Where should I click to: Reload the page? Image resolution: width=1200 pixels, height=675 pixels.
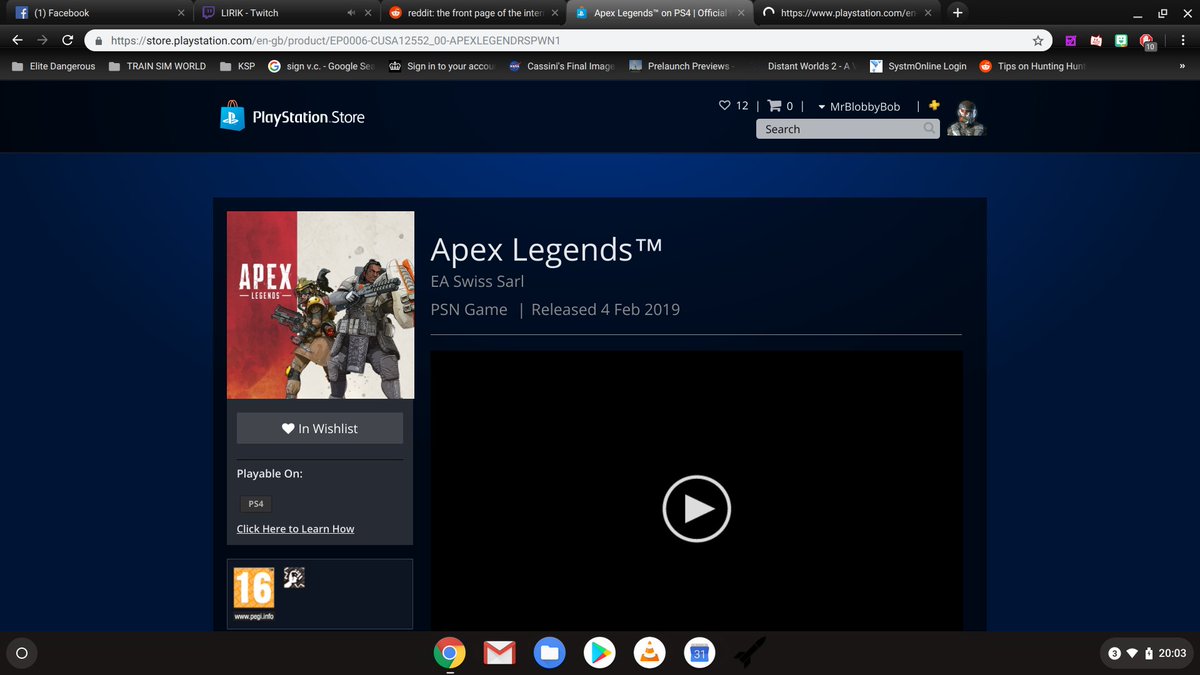pos(67,40)
